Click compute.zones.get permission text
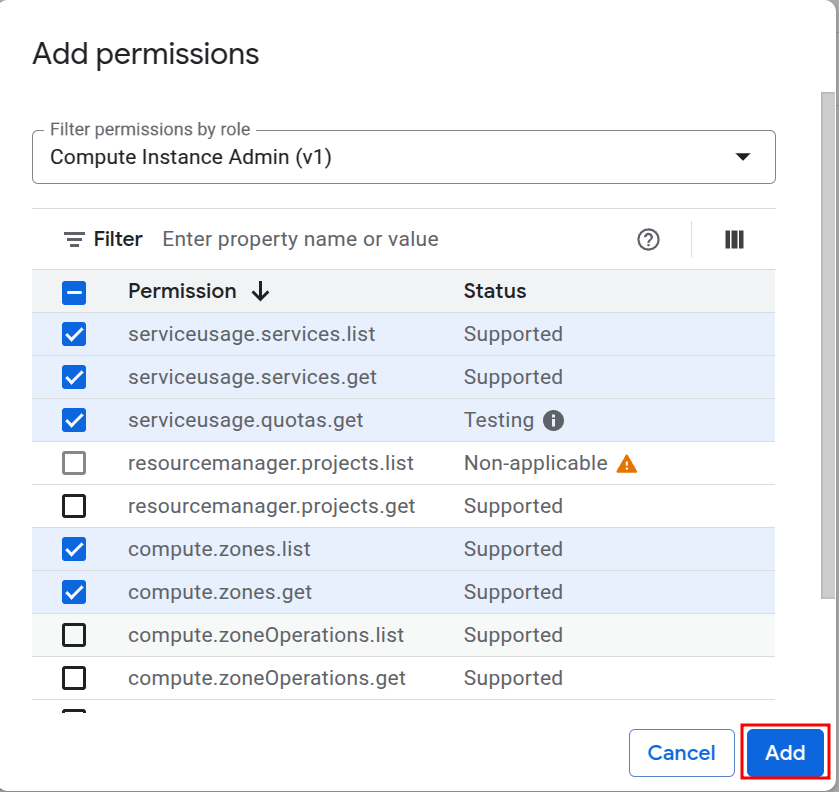Image resolution: width=839 pixels, height=792 pixels. pyautogui.click(x=220, y=592)
